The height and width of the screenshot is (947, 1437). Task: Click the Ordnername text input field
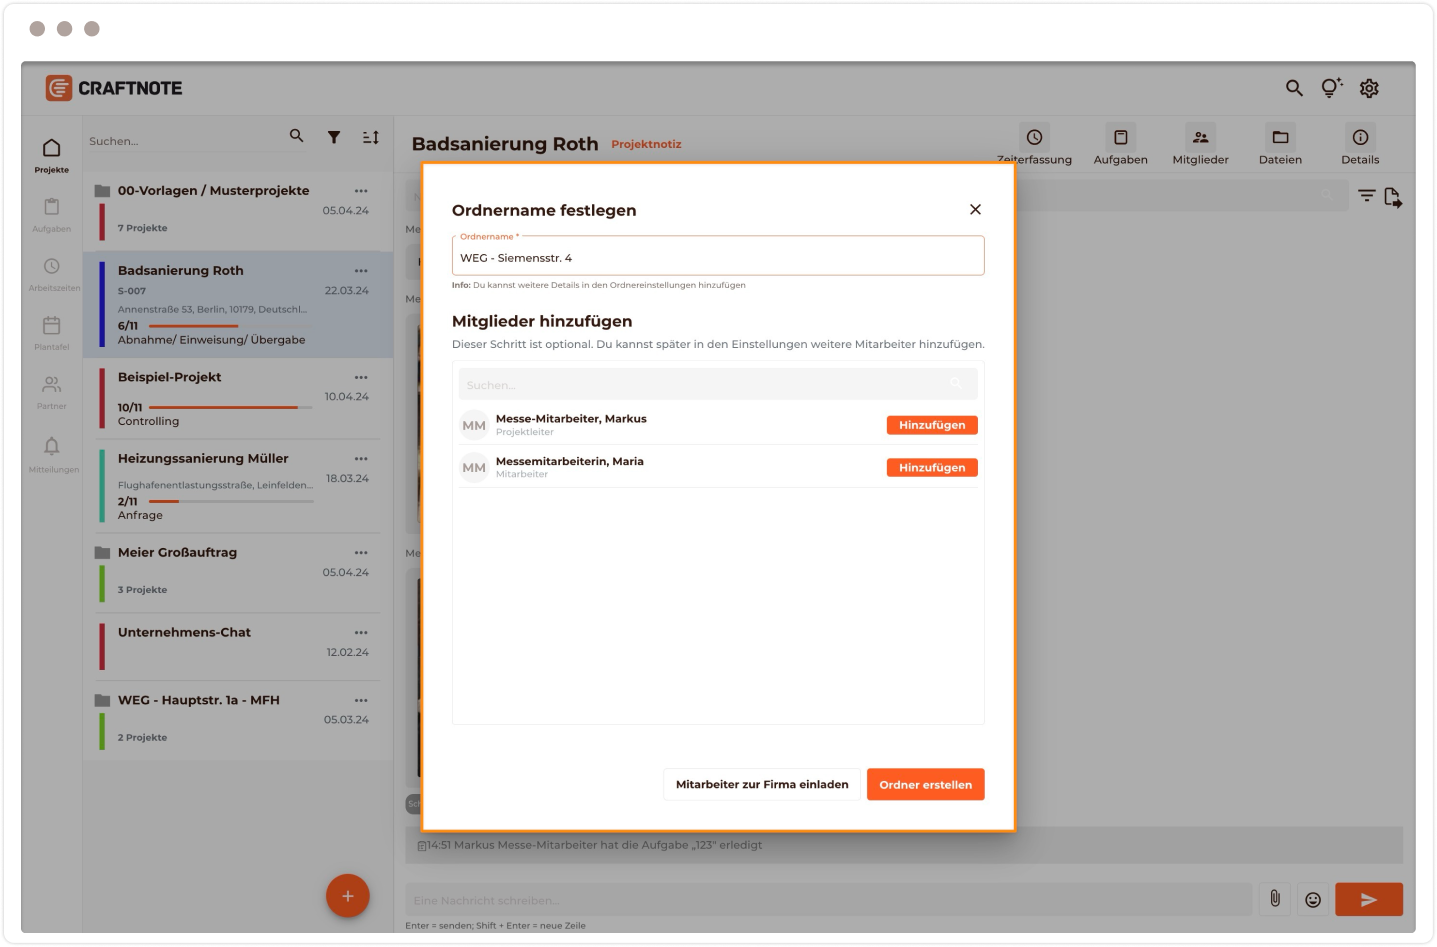717,258
